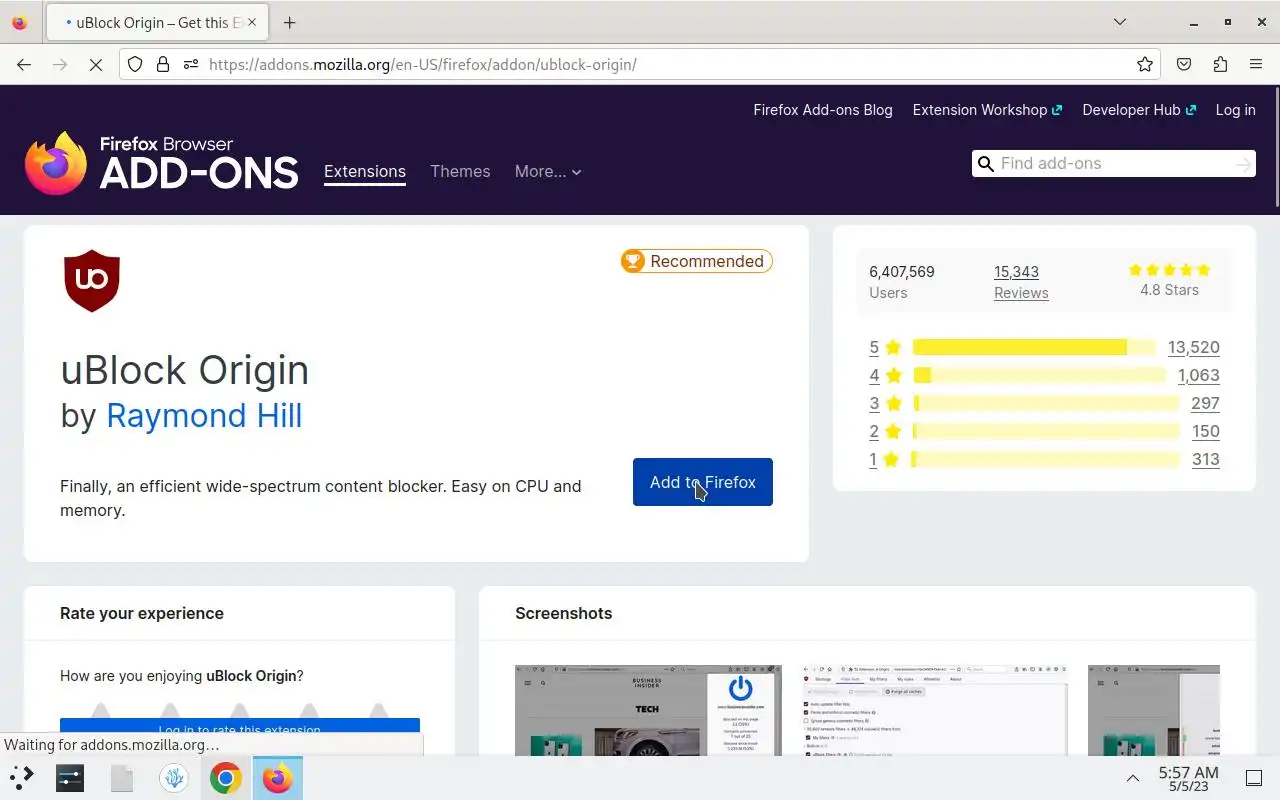Click the search magnifier icon in Find add-ons

click(x=985, y=164)
